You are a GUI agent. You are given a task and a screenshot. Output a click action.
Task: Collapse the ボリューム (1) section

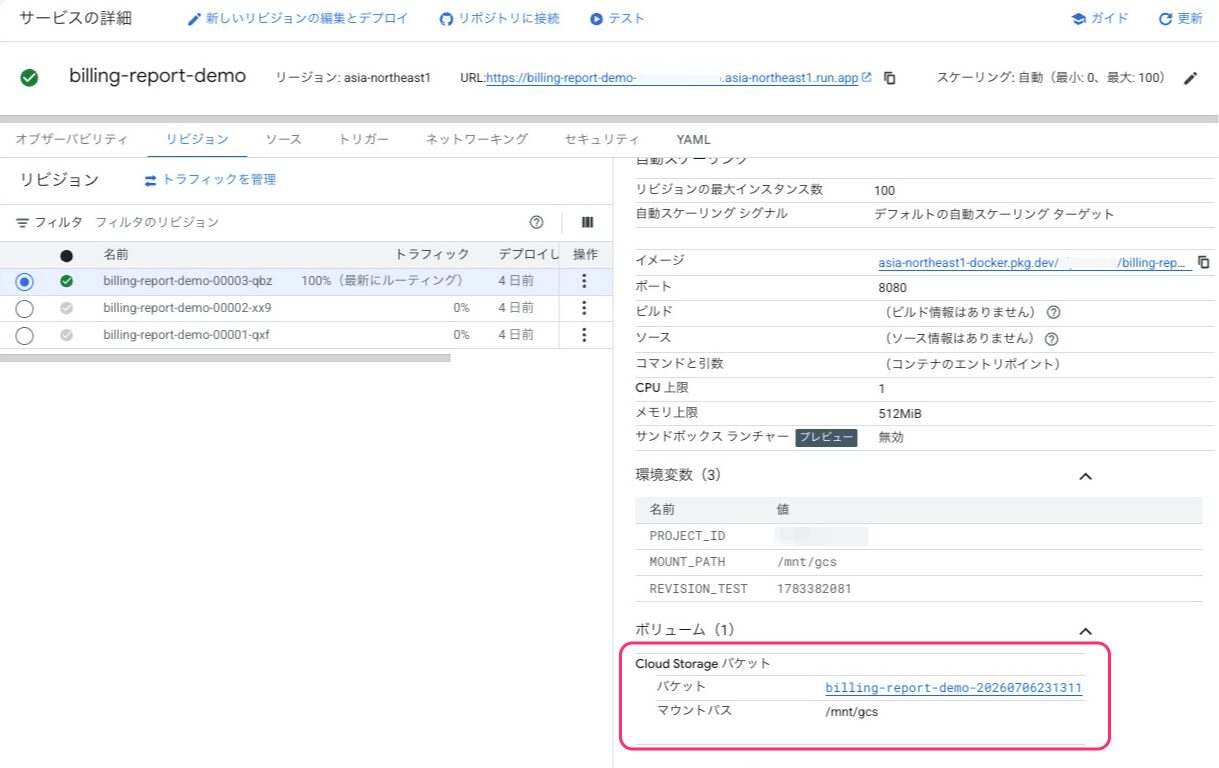[x=1085, y=631]
